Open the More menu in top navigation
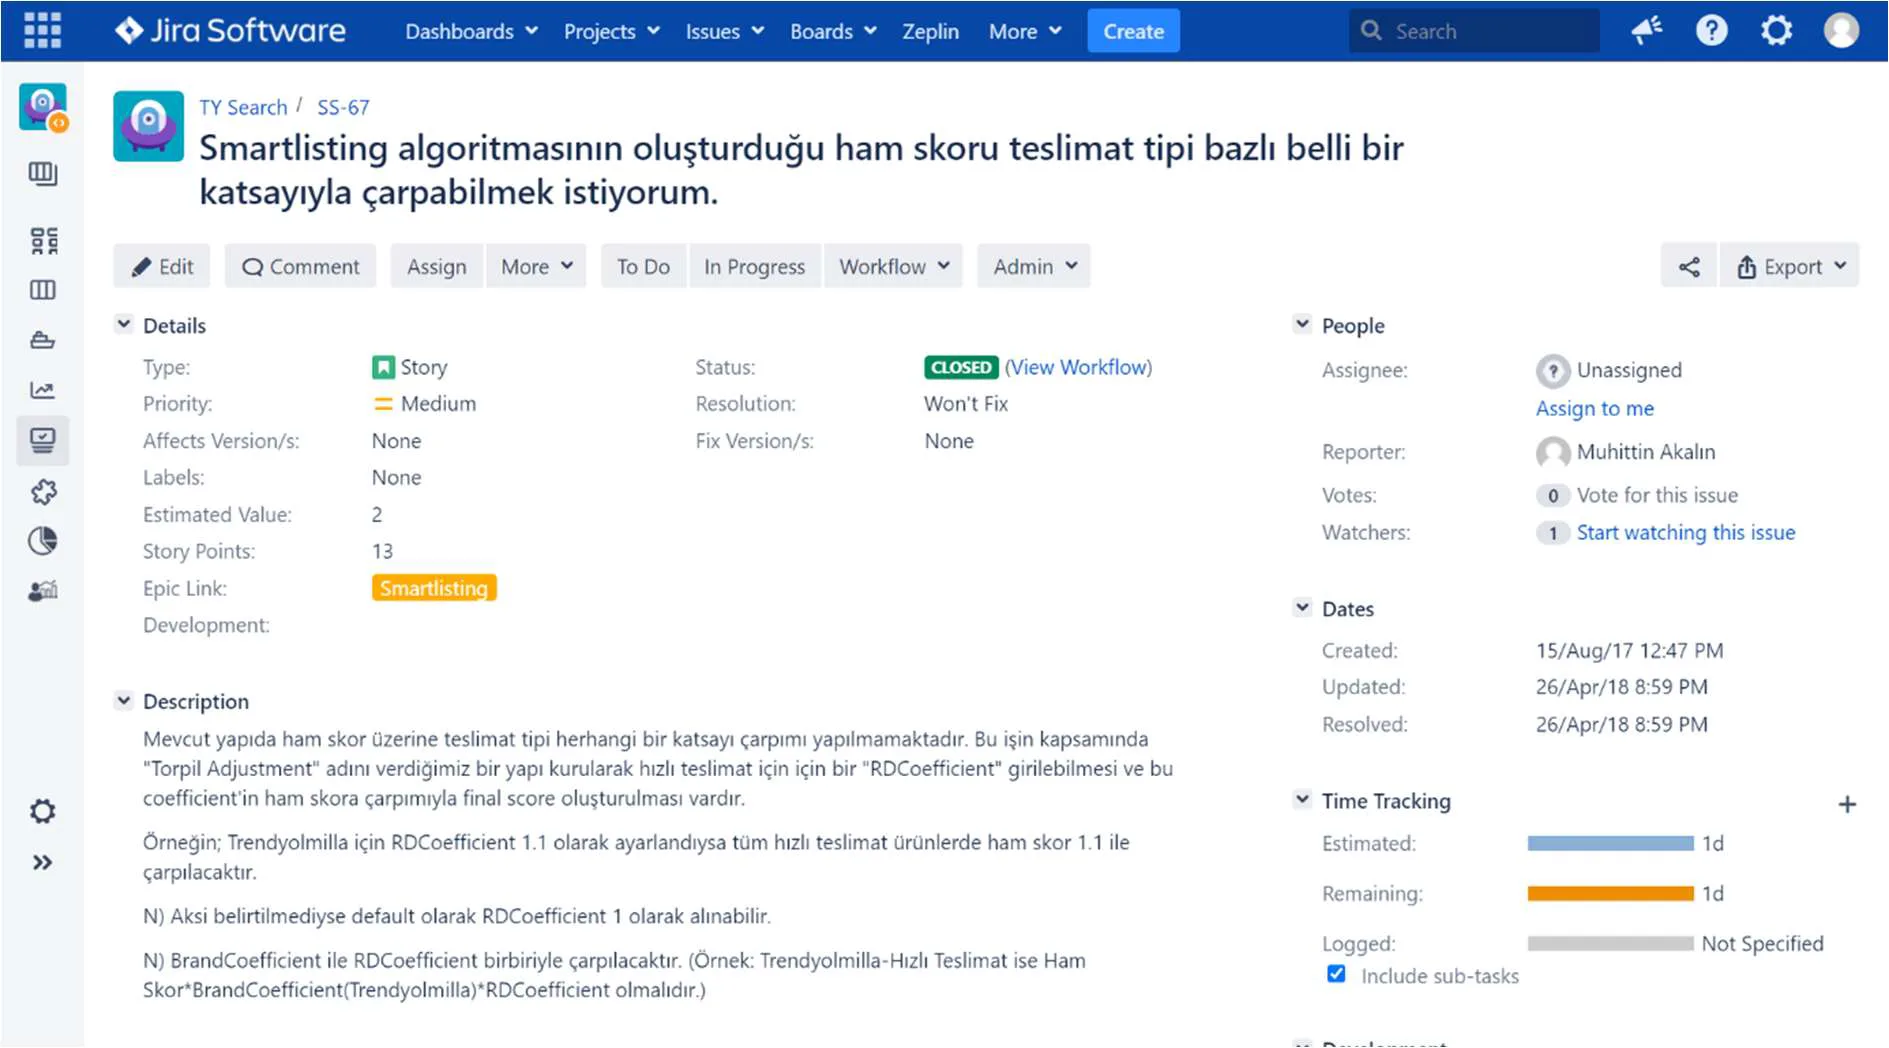Image resolution: width=1889 pixels, height=1048 pixels. click(x=1025, y=31)
